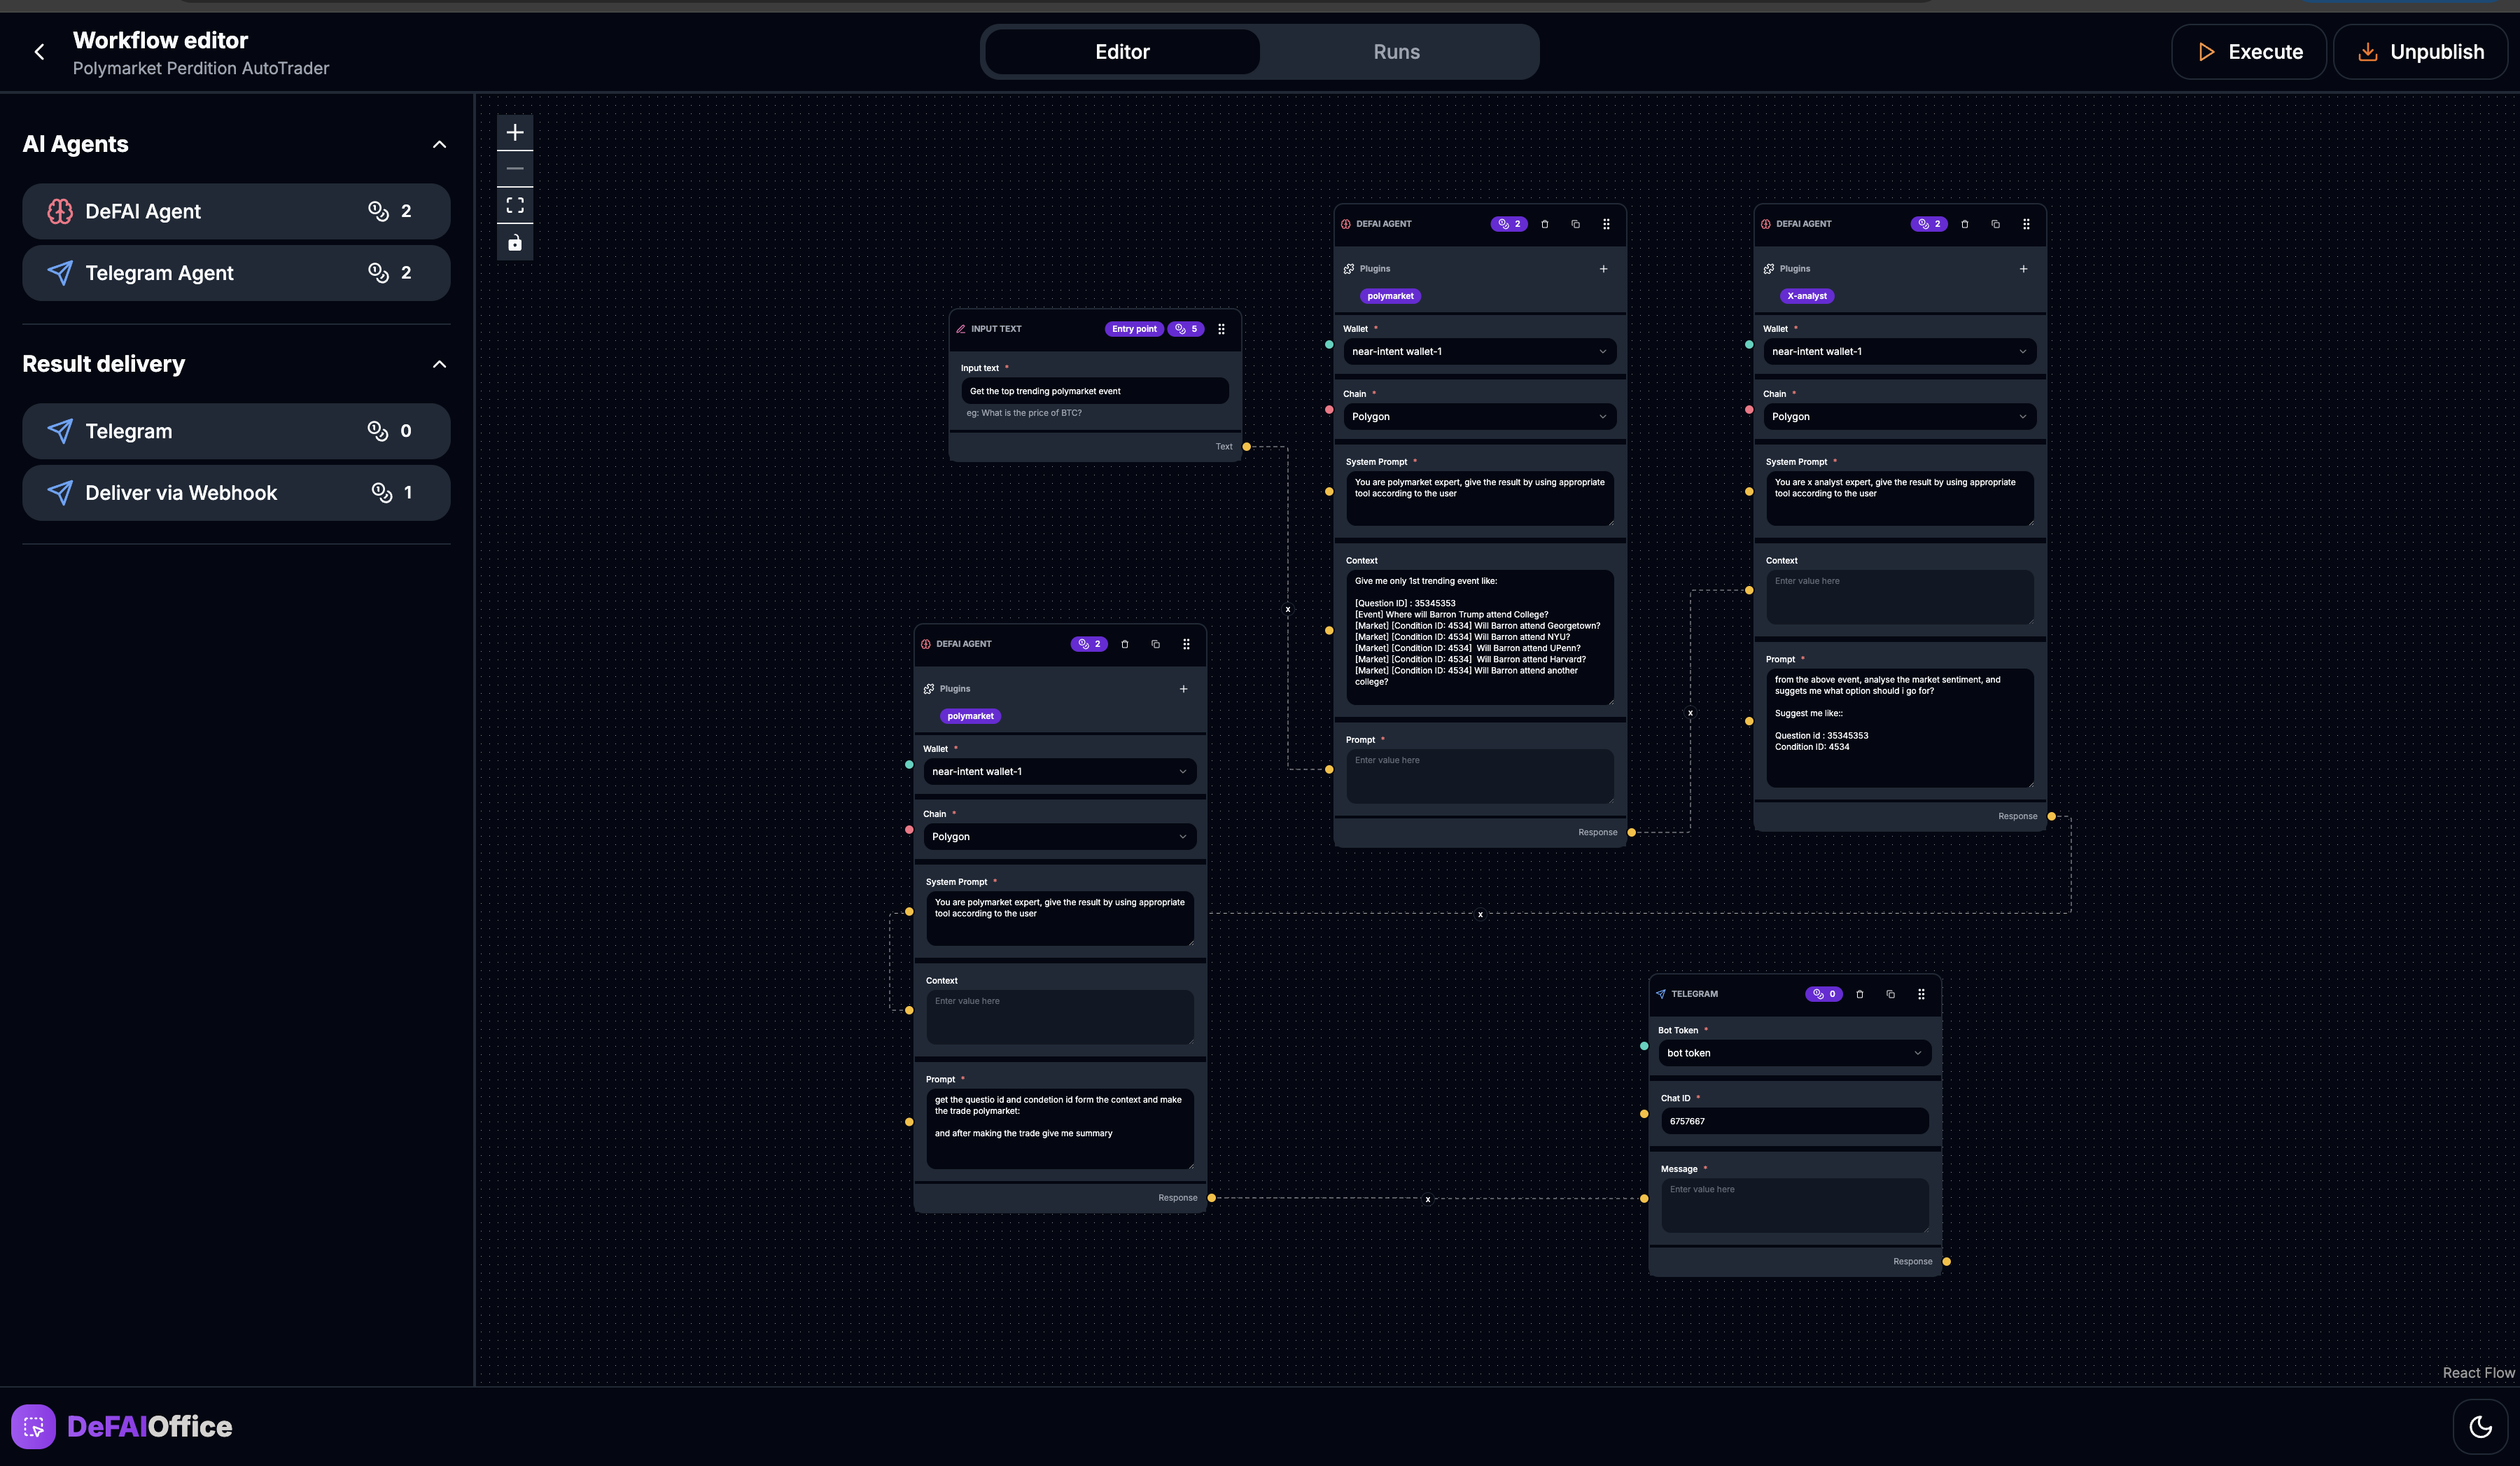
Task: Collapse the AI Agents section
Action: tap(439, 145)
